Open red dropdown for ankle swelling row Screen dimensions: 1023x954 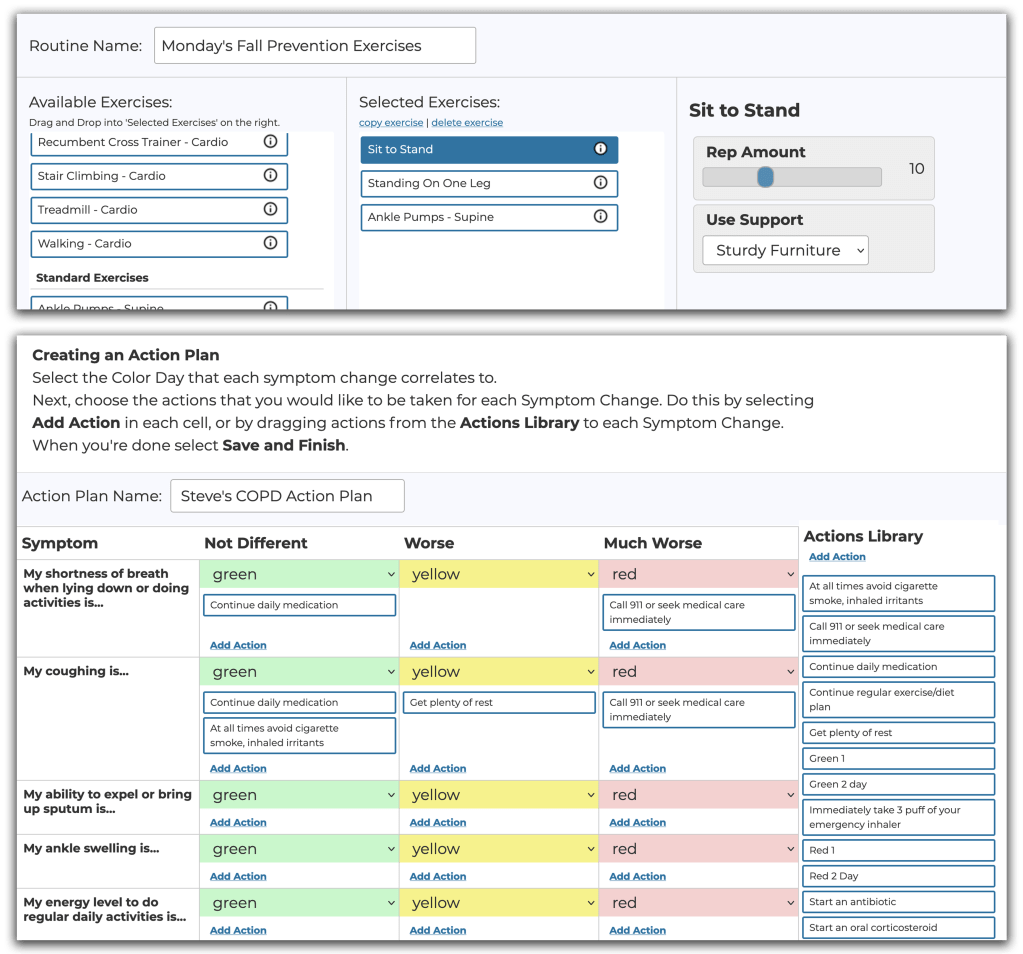click(698, 849)
